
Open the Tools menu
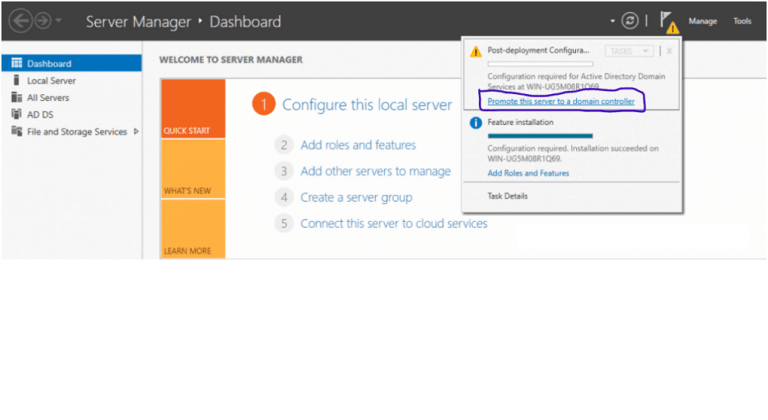tap(742, 21)
